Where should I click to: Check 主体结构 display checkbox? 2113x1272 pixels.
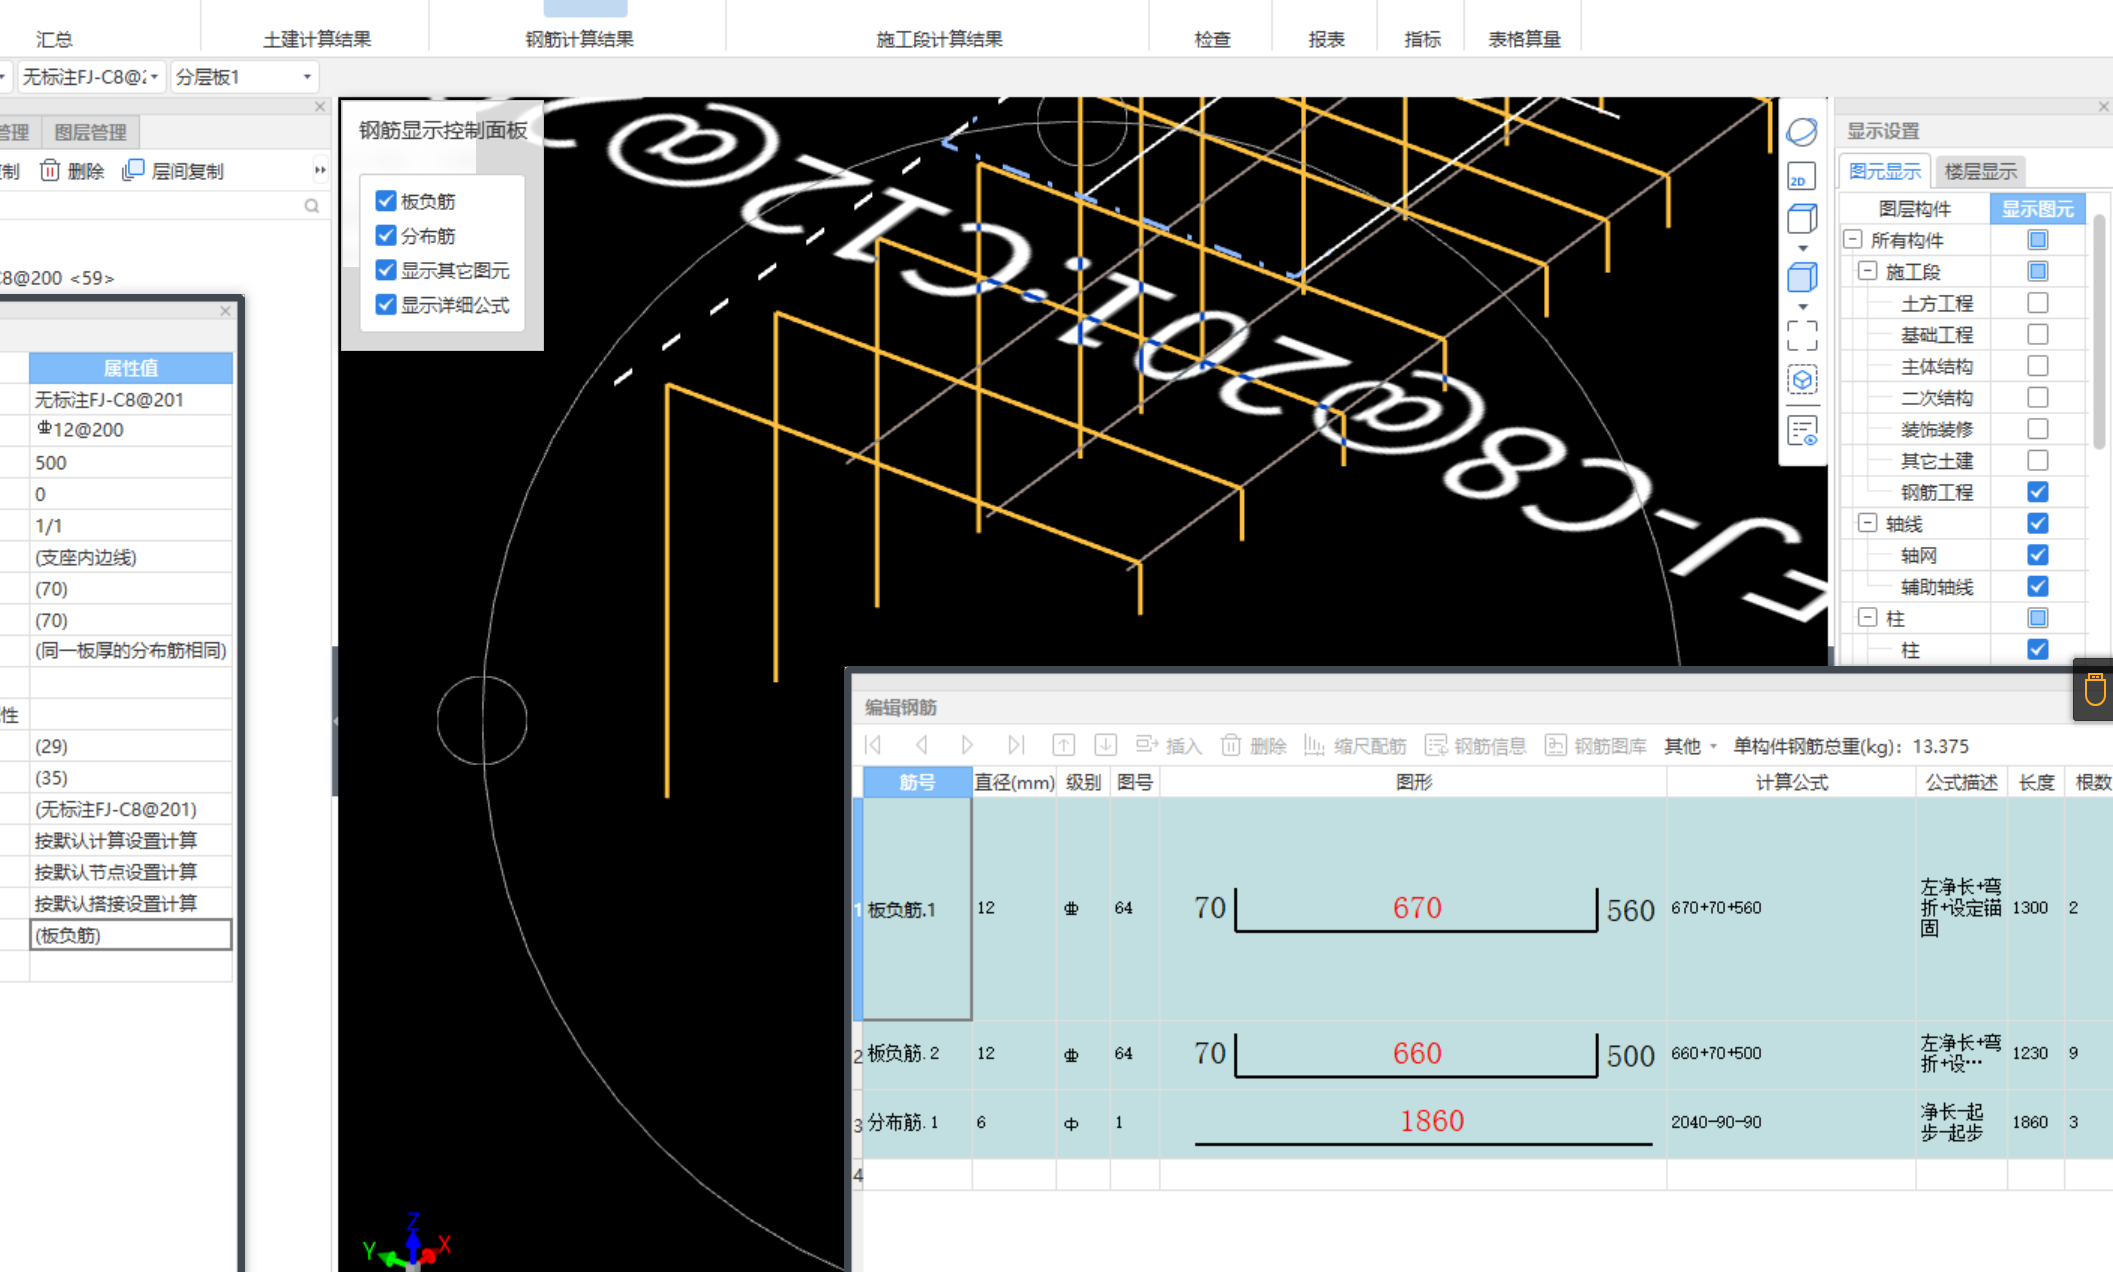coord(2037,366)
